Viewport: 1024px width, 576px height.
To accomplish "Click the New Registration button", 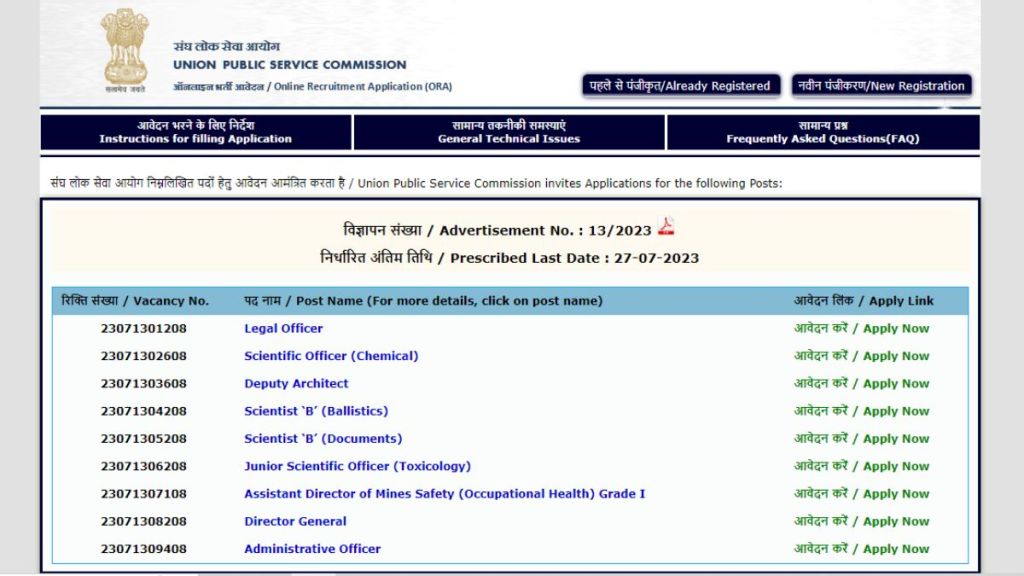I will point(882,86).
